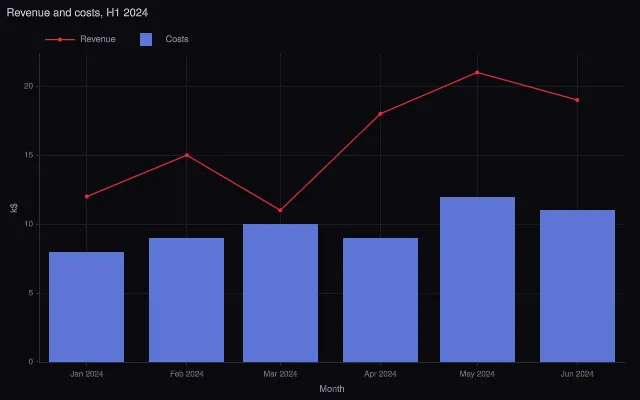Click the 'Mar 2024' axis label
Image resolution: width=640 pixels, height=400 pixels.
coord(280,374)
